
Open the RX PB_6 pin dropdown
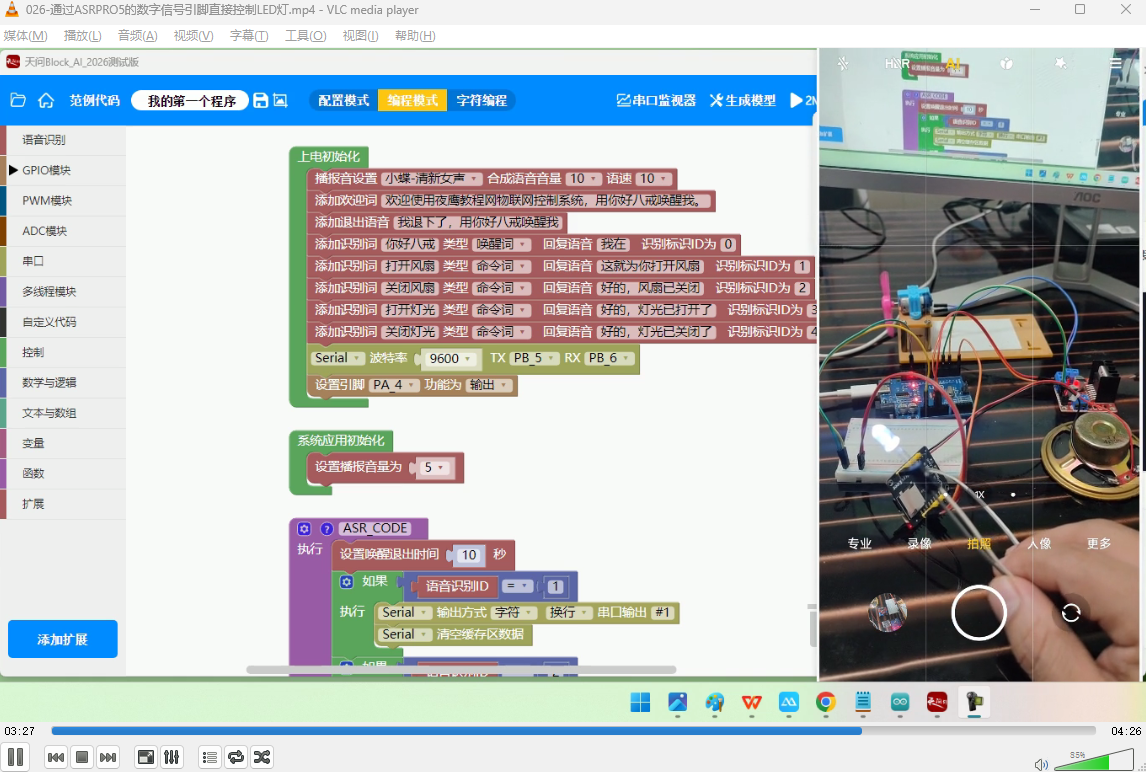[610, 358]
